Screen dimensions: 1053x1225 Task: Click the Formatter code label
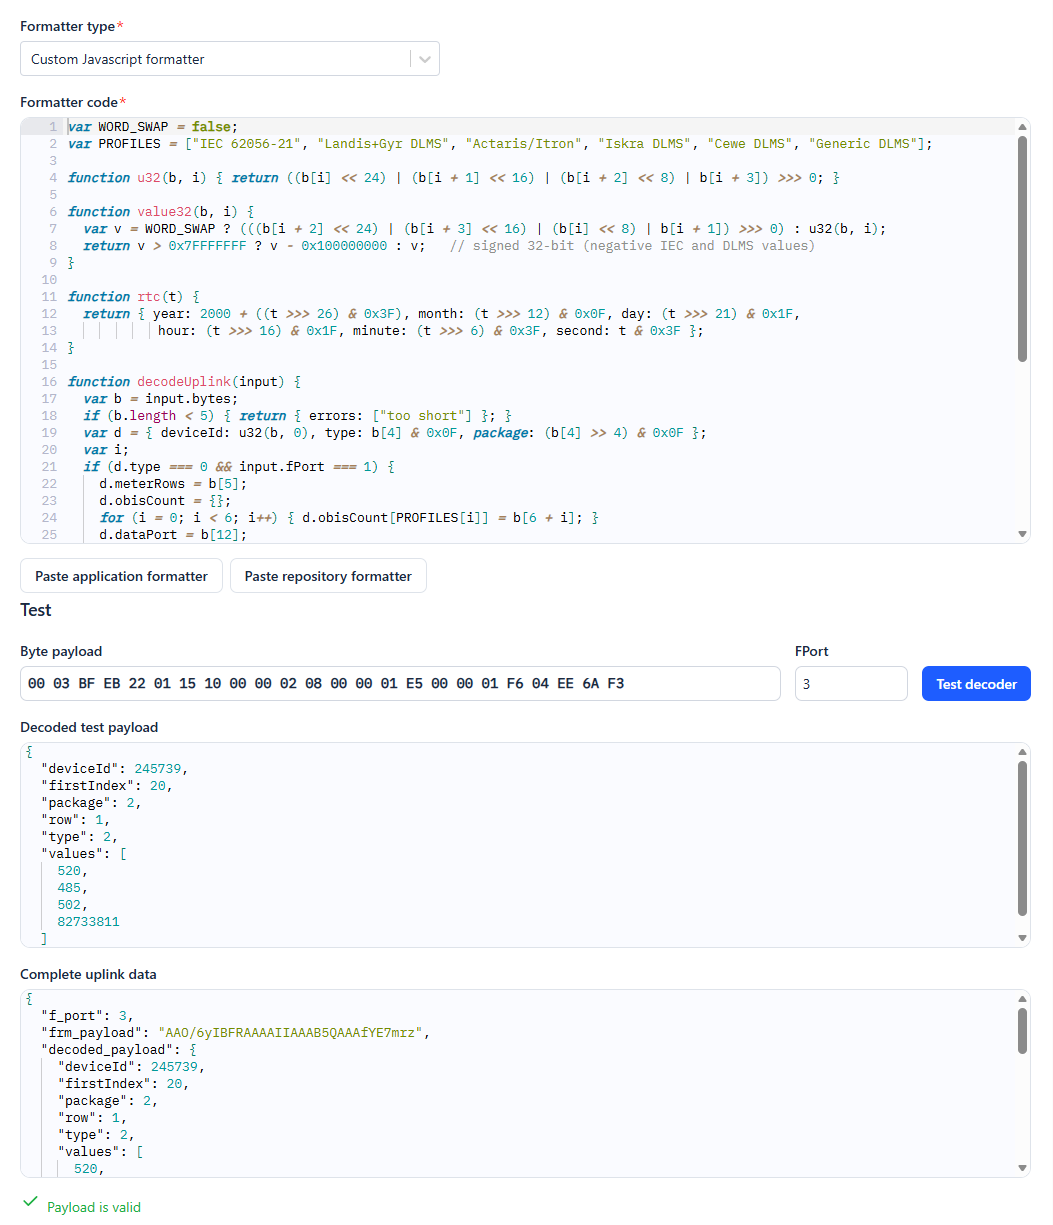[x=73, y=102]
